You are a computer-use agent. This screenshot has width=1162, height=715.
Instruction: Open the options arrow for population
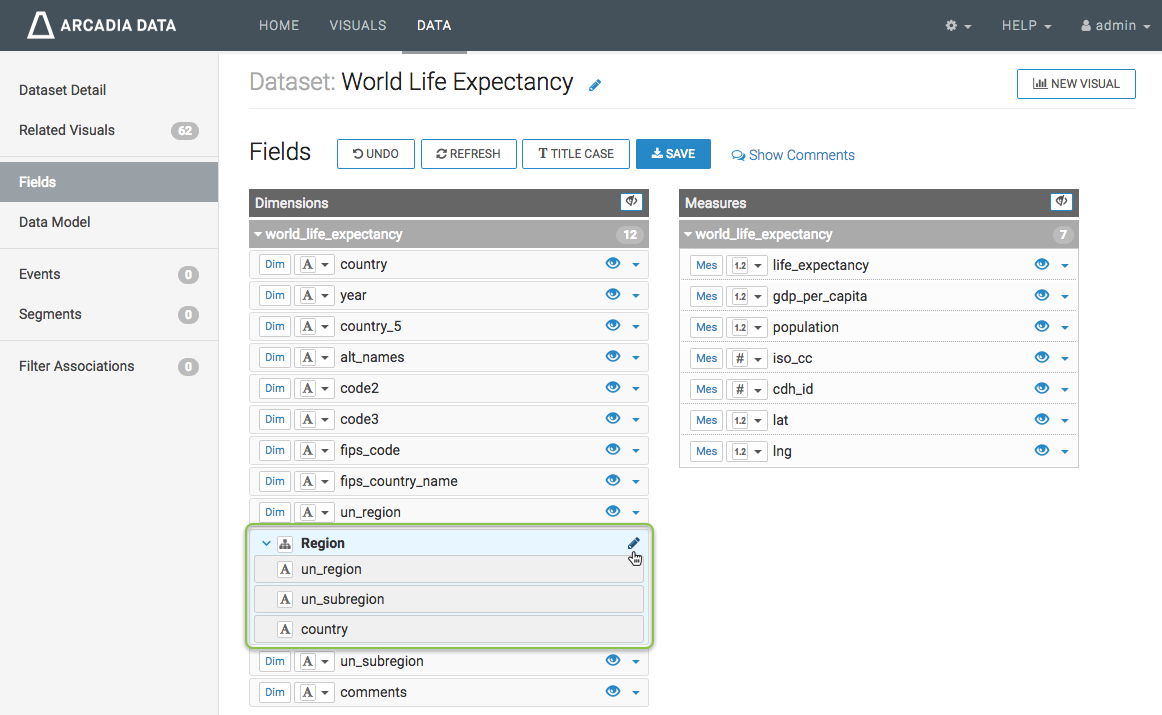point(1064,328)
